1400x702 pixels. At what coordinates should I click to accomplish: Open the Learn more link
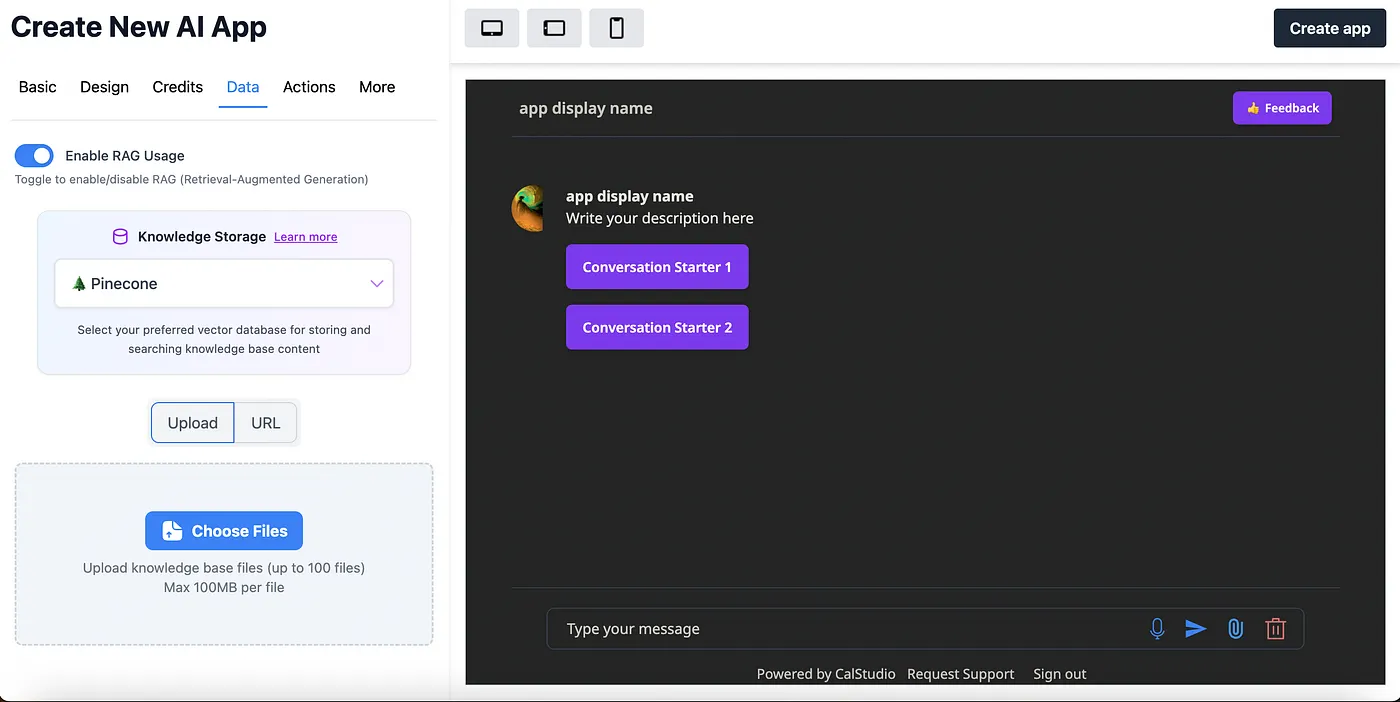pyautogui.click(x=305, y=236)
